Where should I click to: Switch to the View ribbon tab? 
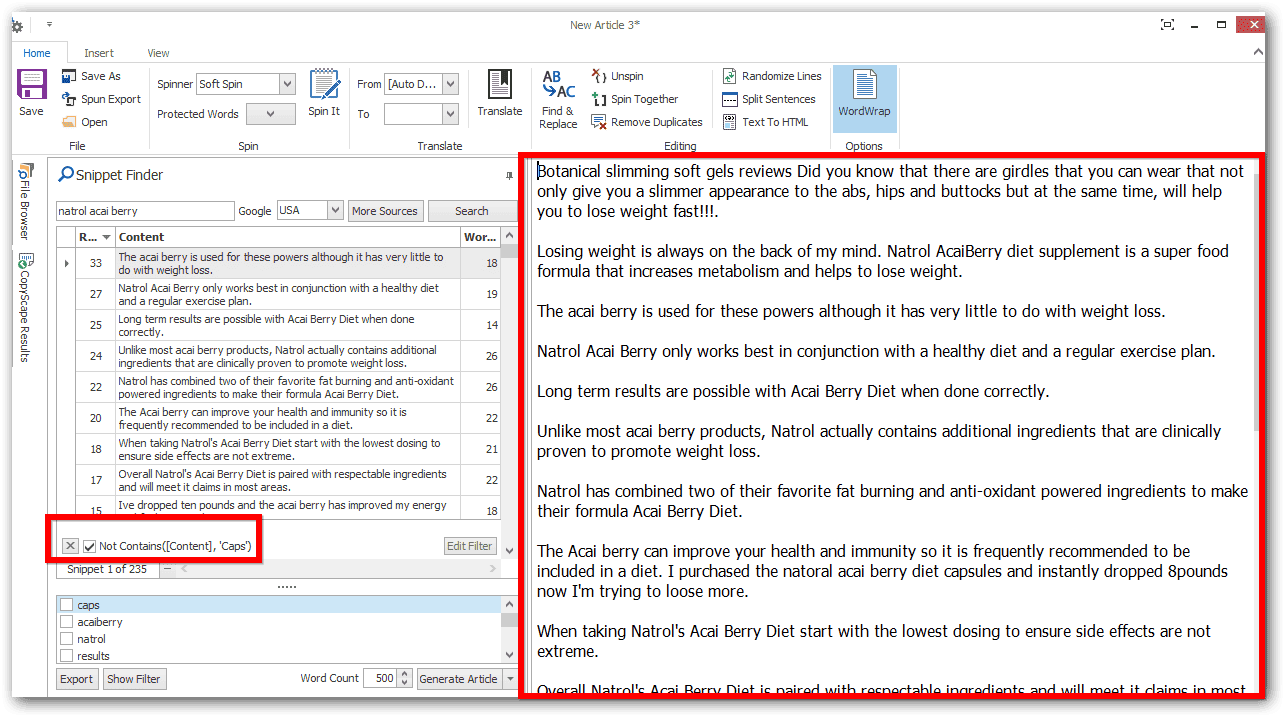[158, 53]
